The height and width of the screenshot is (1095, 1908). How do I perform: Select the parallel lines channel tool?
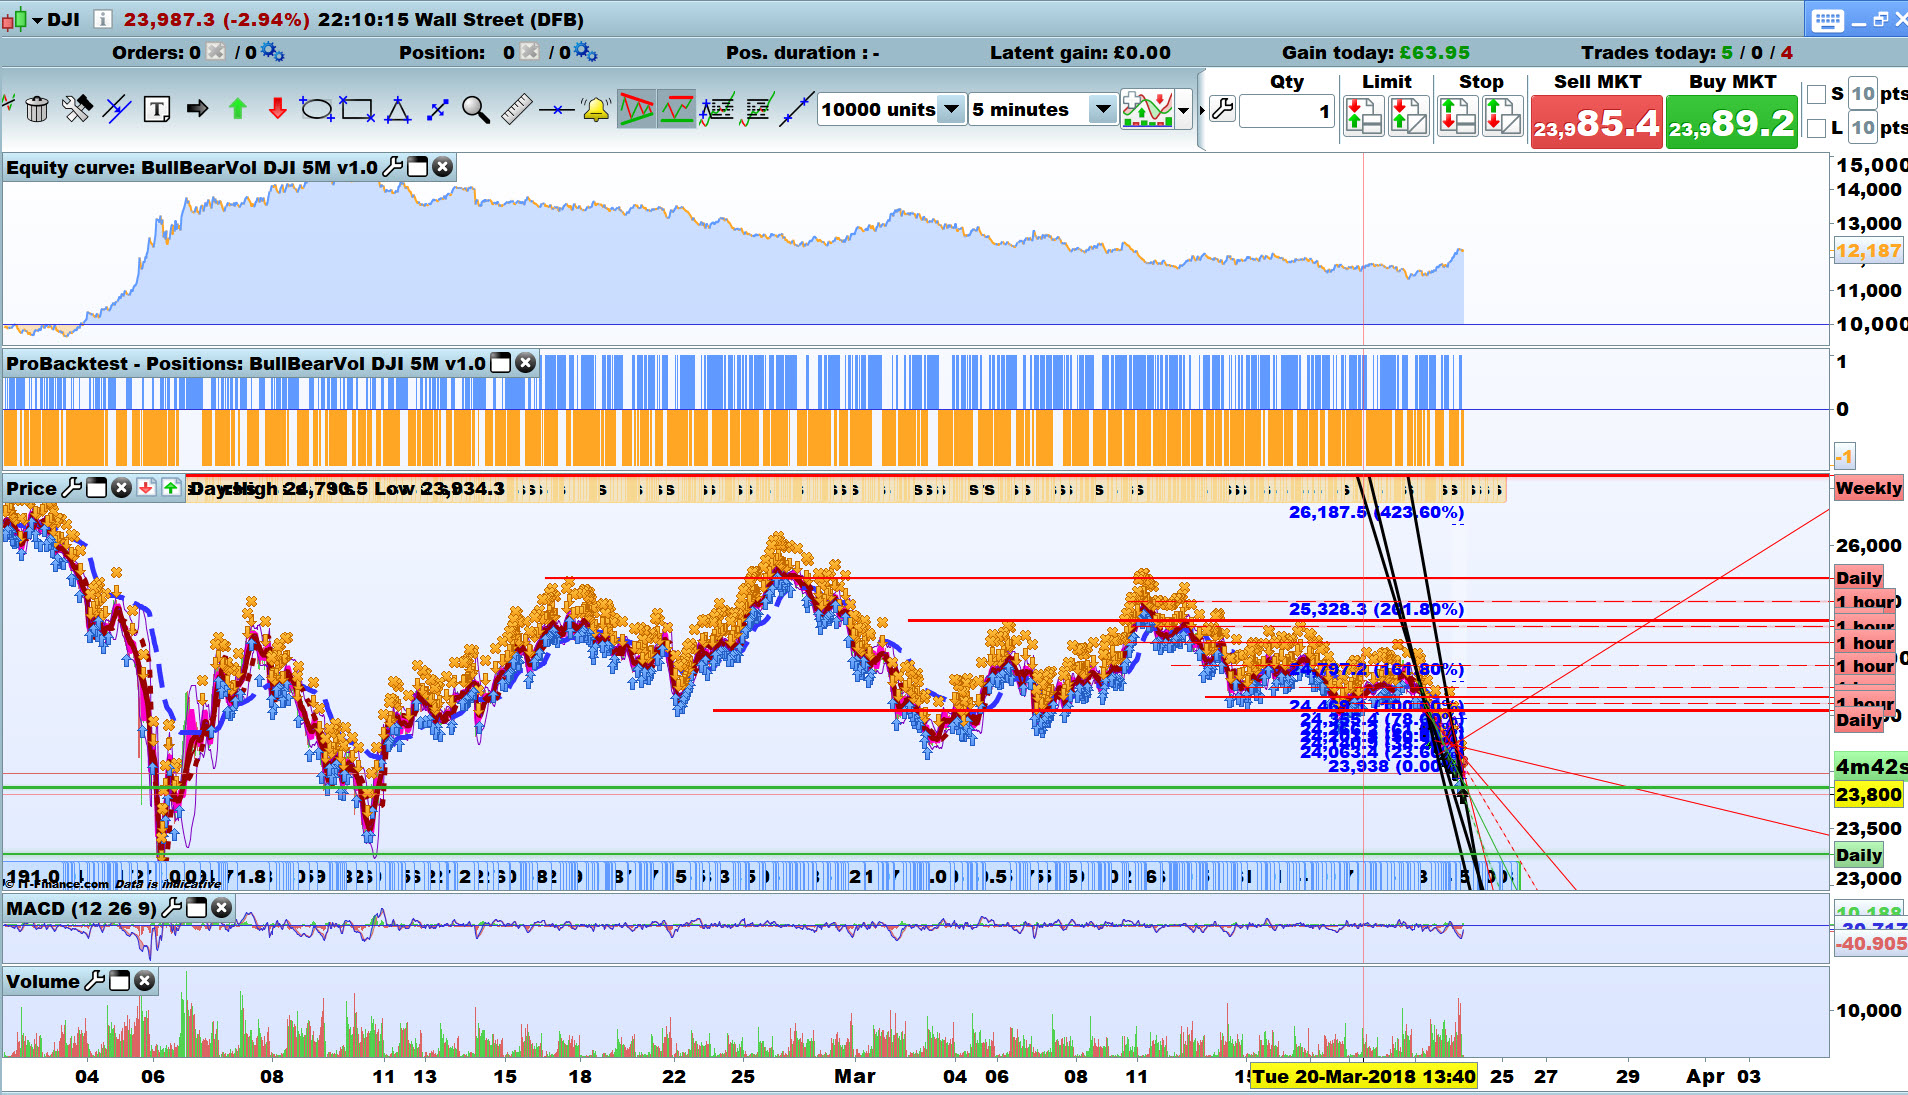pyautogui.click(x=117, y=109)
